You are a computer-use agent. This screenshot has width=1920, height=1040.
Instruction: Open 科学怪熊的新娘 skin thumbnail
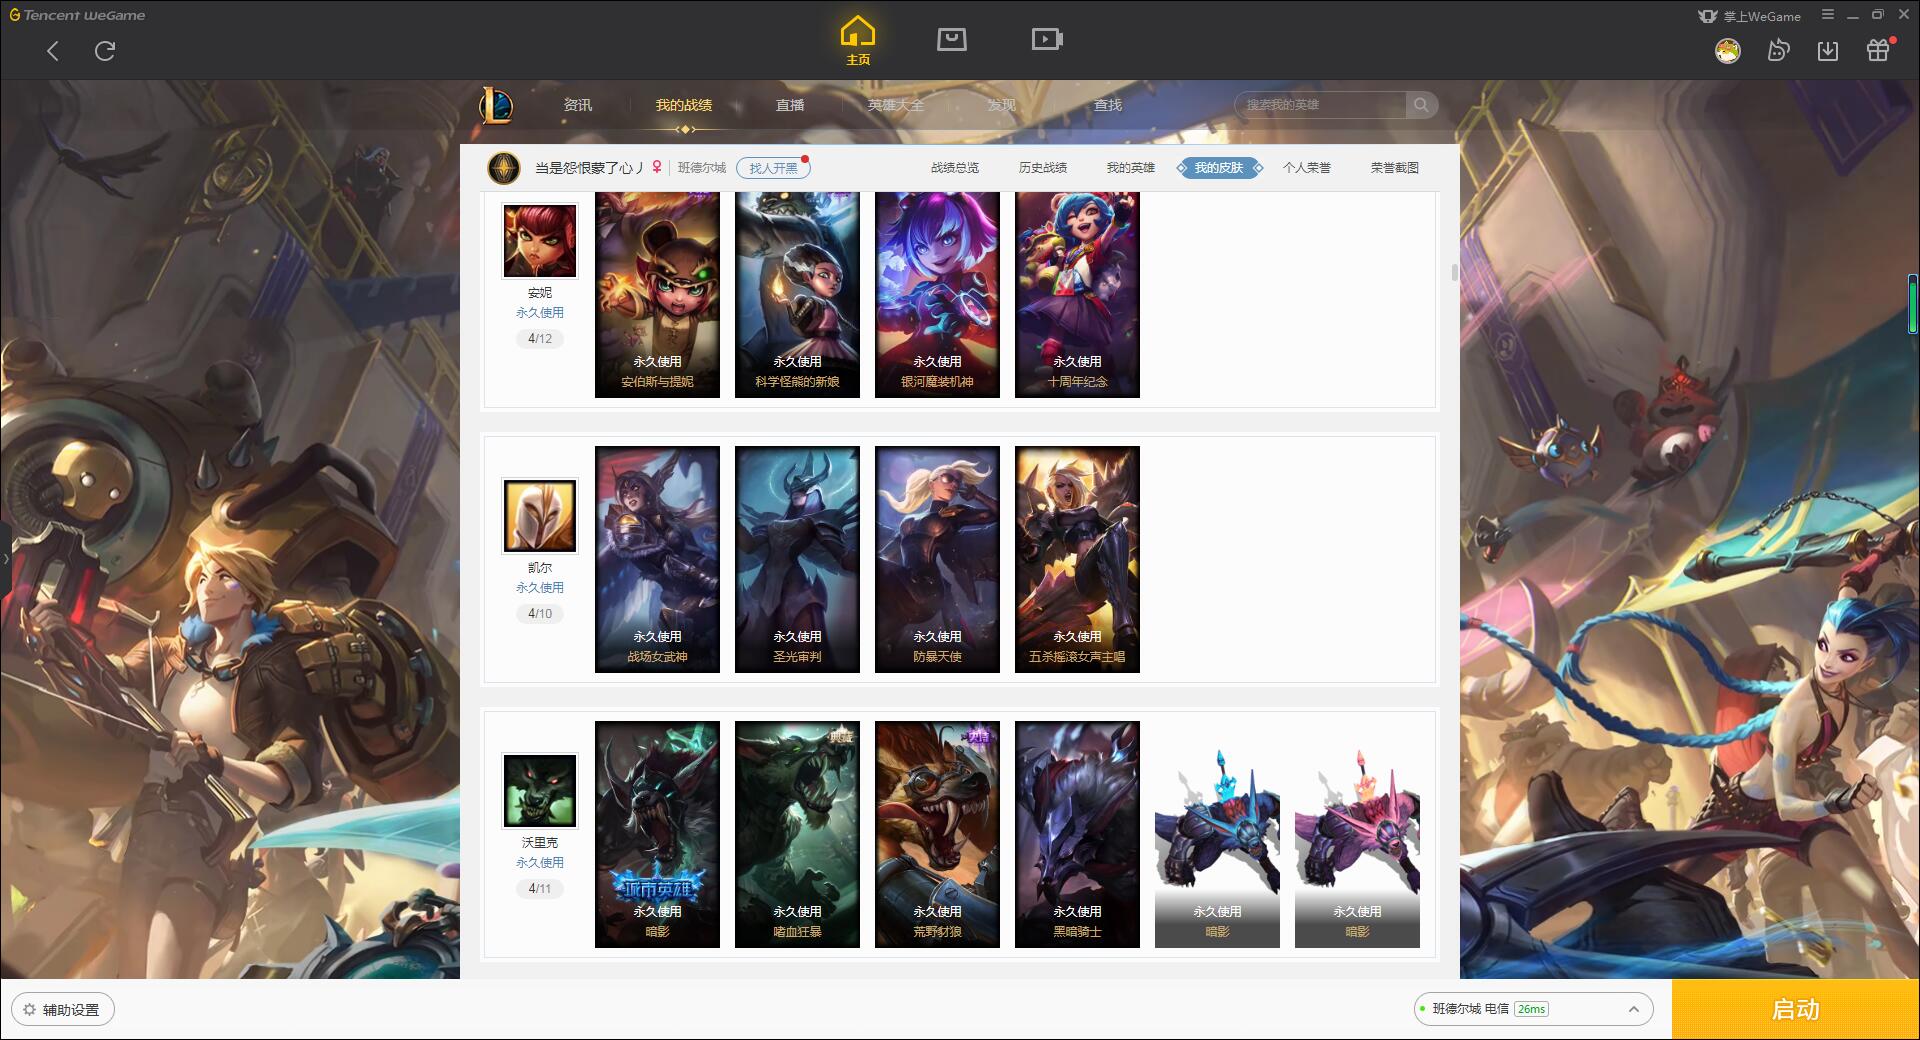(797, 295)
